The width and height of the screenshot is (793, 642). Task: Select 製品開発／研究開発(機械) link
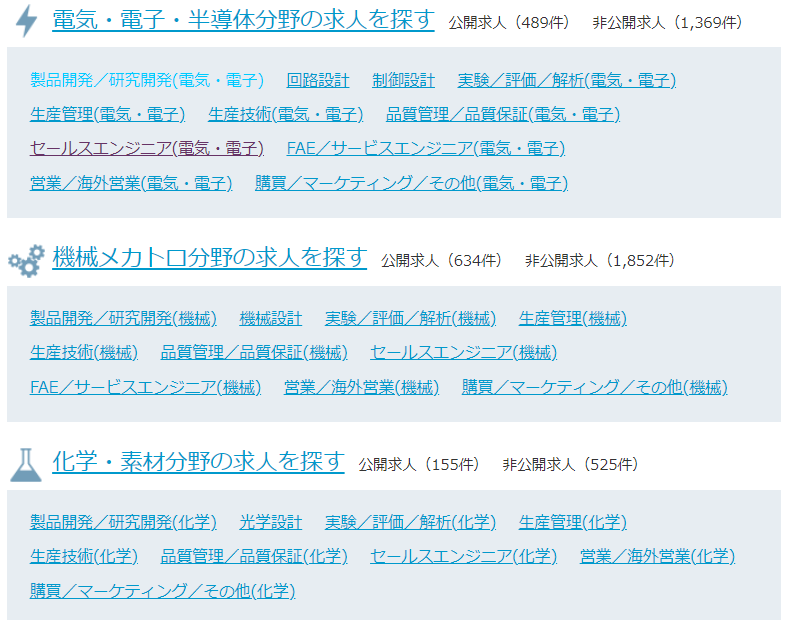point(123,319)
